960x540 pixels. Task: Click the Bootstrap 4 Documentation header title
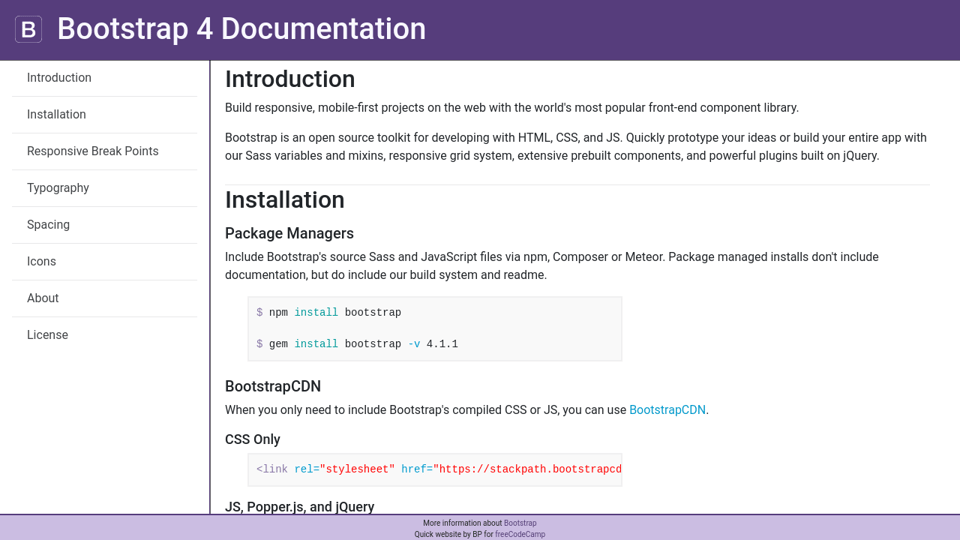pos(241,29)
